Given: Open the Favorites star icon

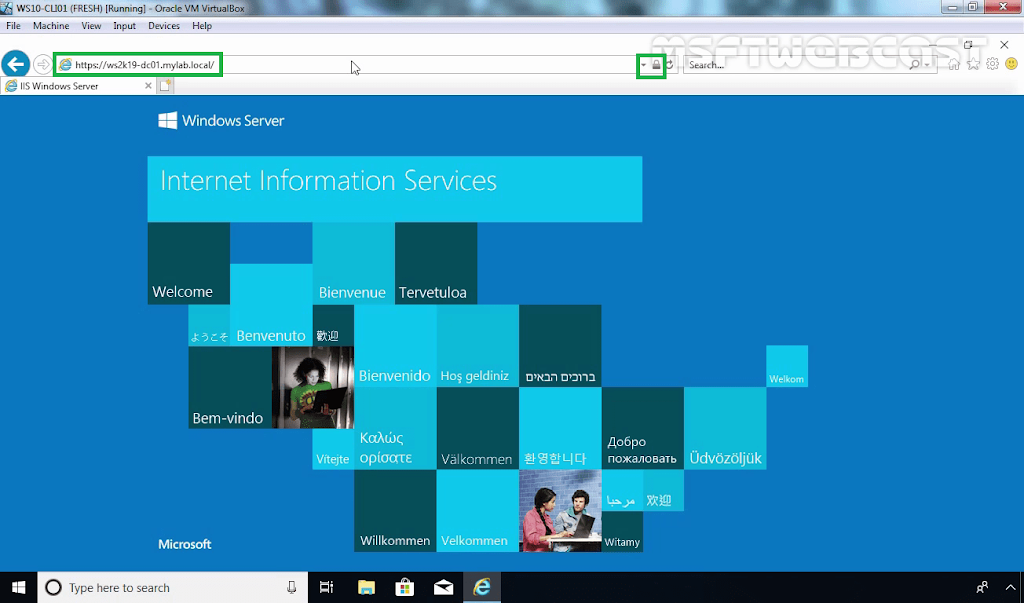Looking at the screenshot, I should click(x=974, y=64).
